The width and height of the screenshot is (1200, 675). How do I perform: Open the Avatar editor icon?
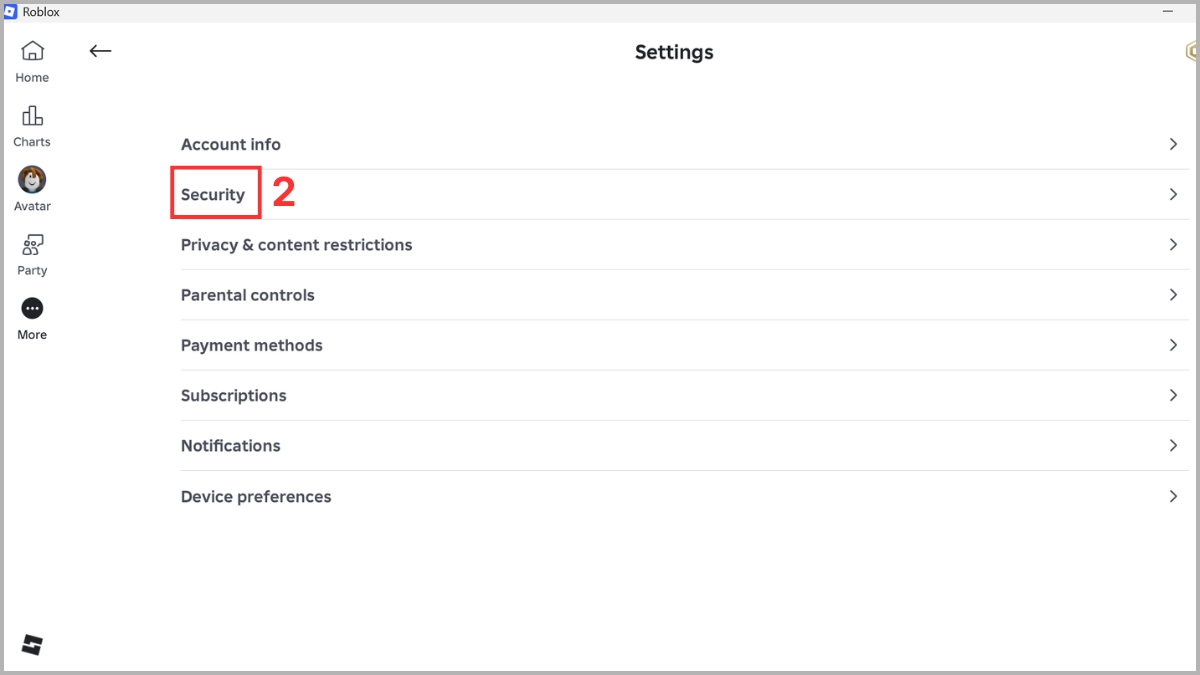tap(32, 180)
